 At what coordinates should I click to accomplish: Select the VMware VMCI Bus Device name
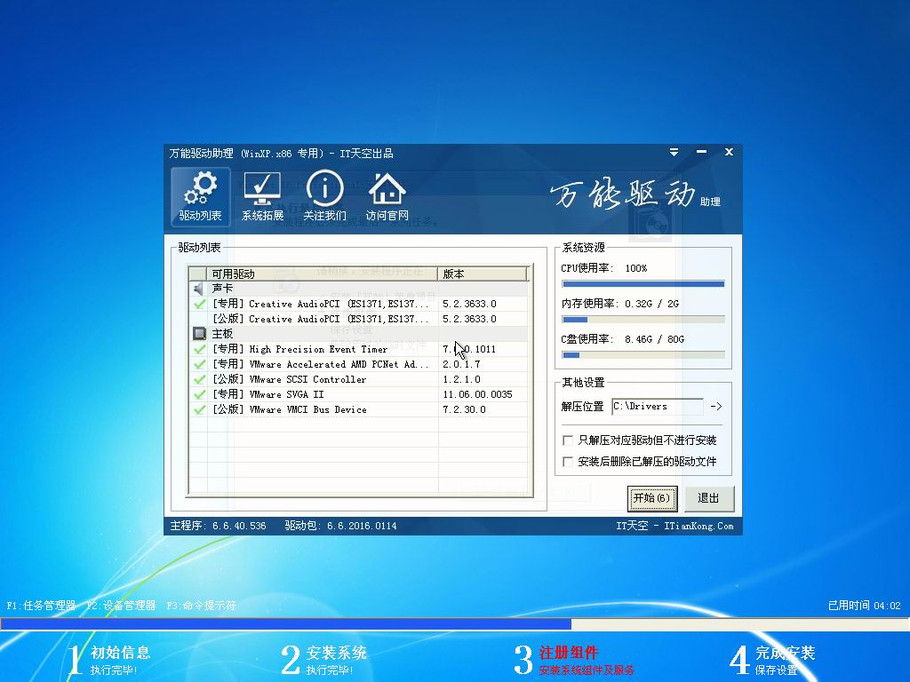click(308, 409)
